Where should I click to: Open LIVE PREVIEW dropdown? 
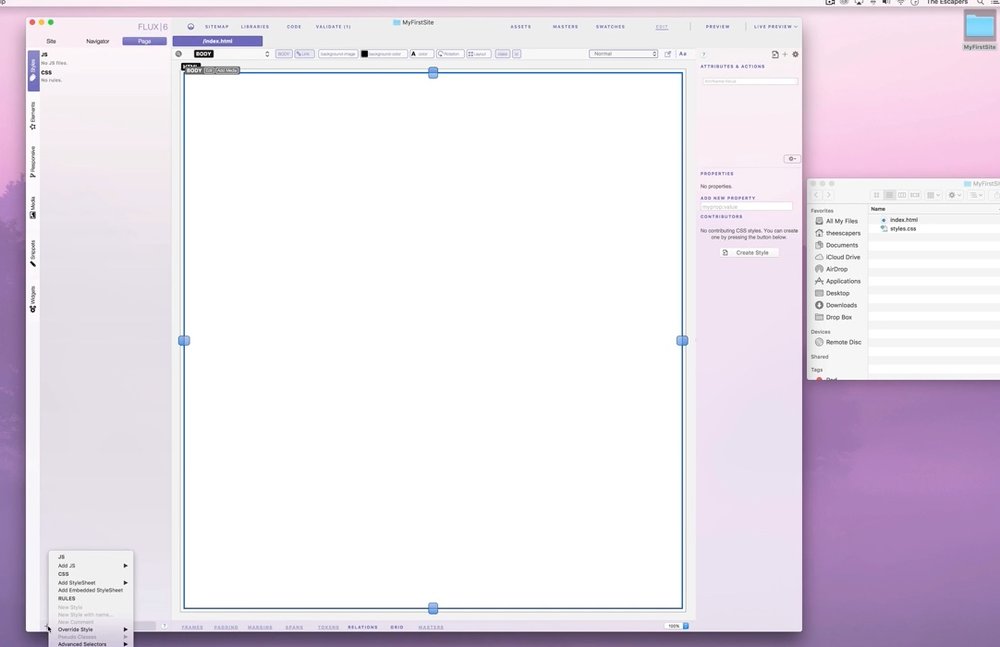point(776,27)
